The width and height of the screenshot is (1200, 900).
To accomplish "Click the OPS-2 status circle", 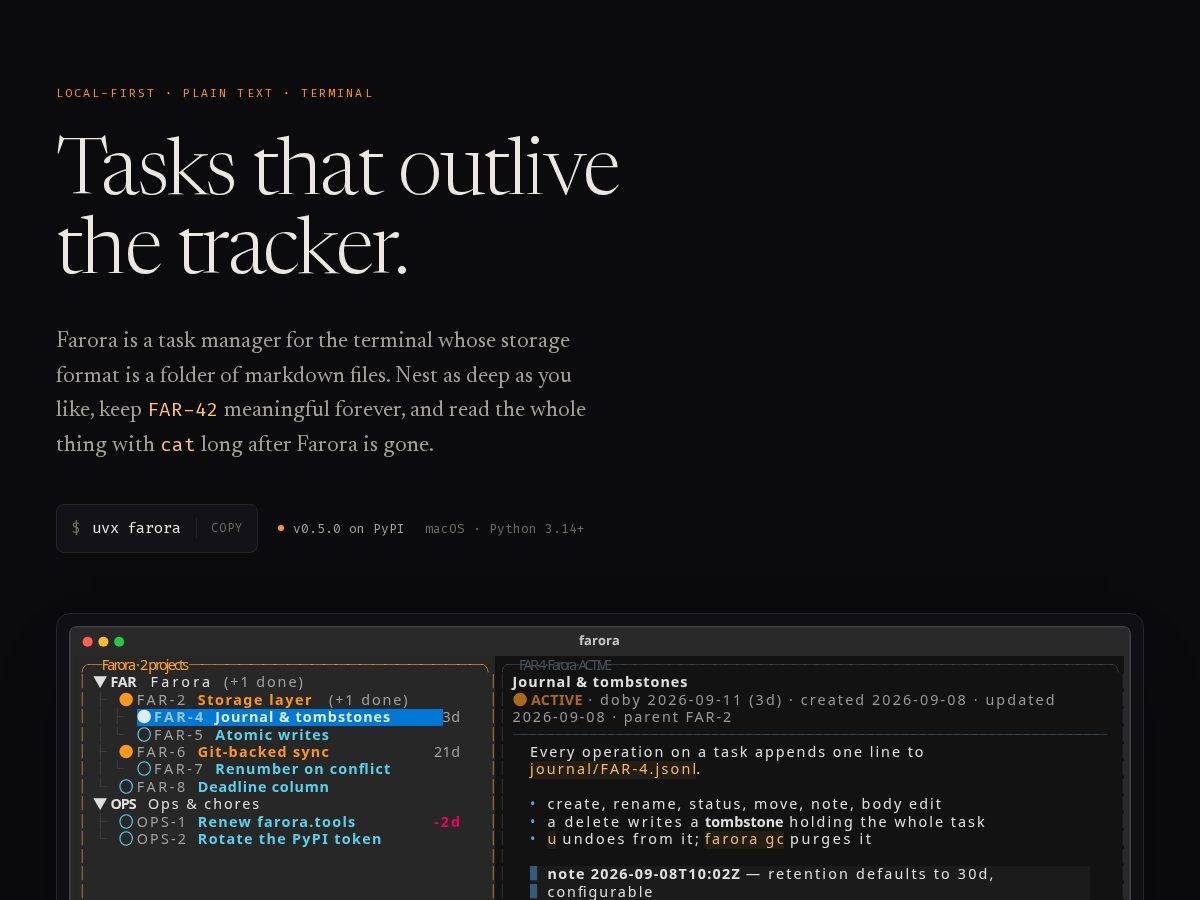I will pyautogui.click(x=126, y=839).
